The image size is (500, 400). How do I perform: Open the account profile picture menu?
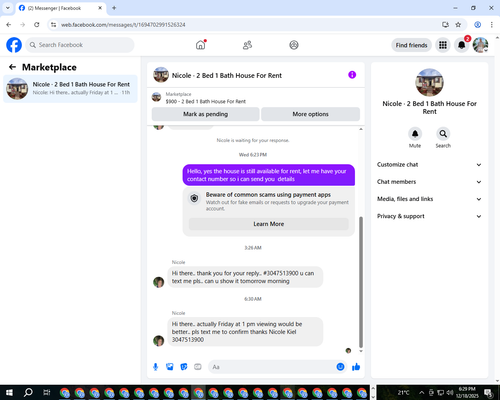tap(480, 45)
